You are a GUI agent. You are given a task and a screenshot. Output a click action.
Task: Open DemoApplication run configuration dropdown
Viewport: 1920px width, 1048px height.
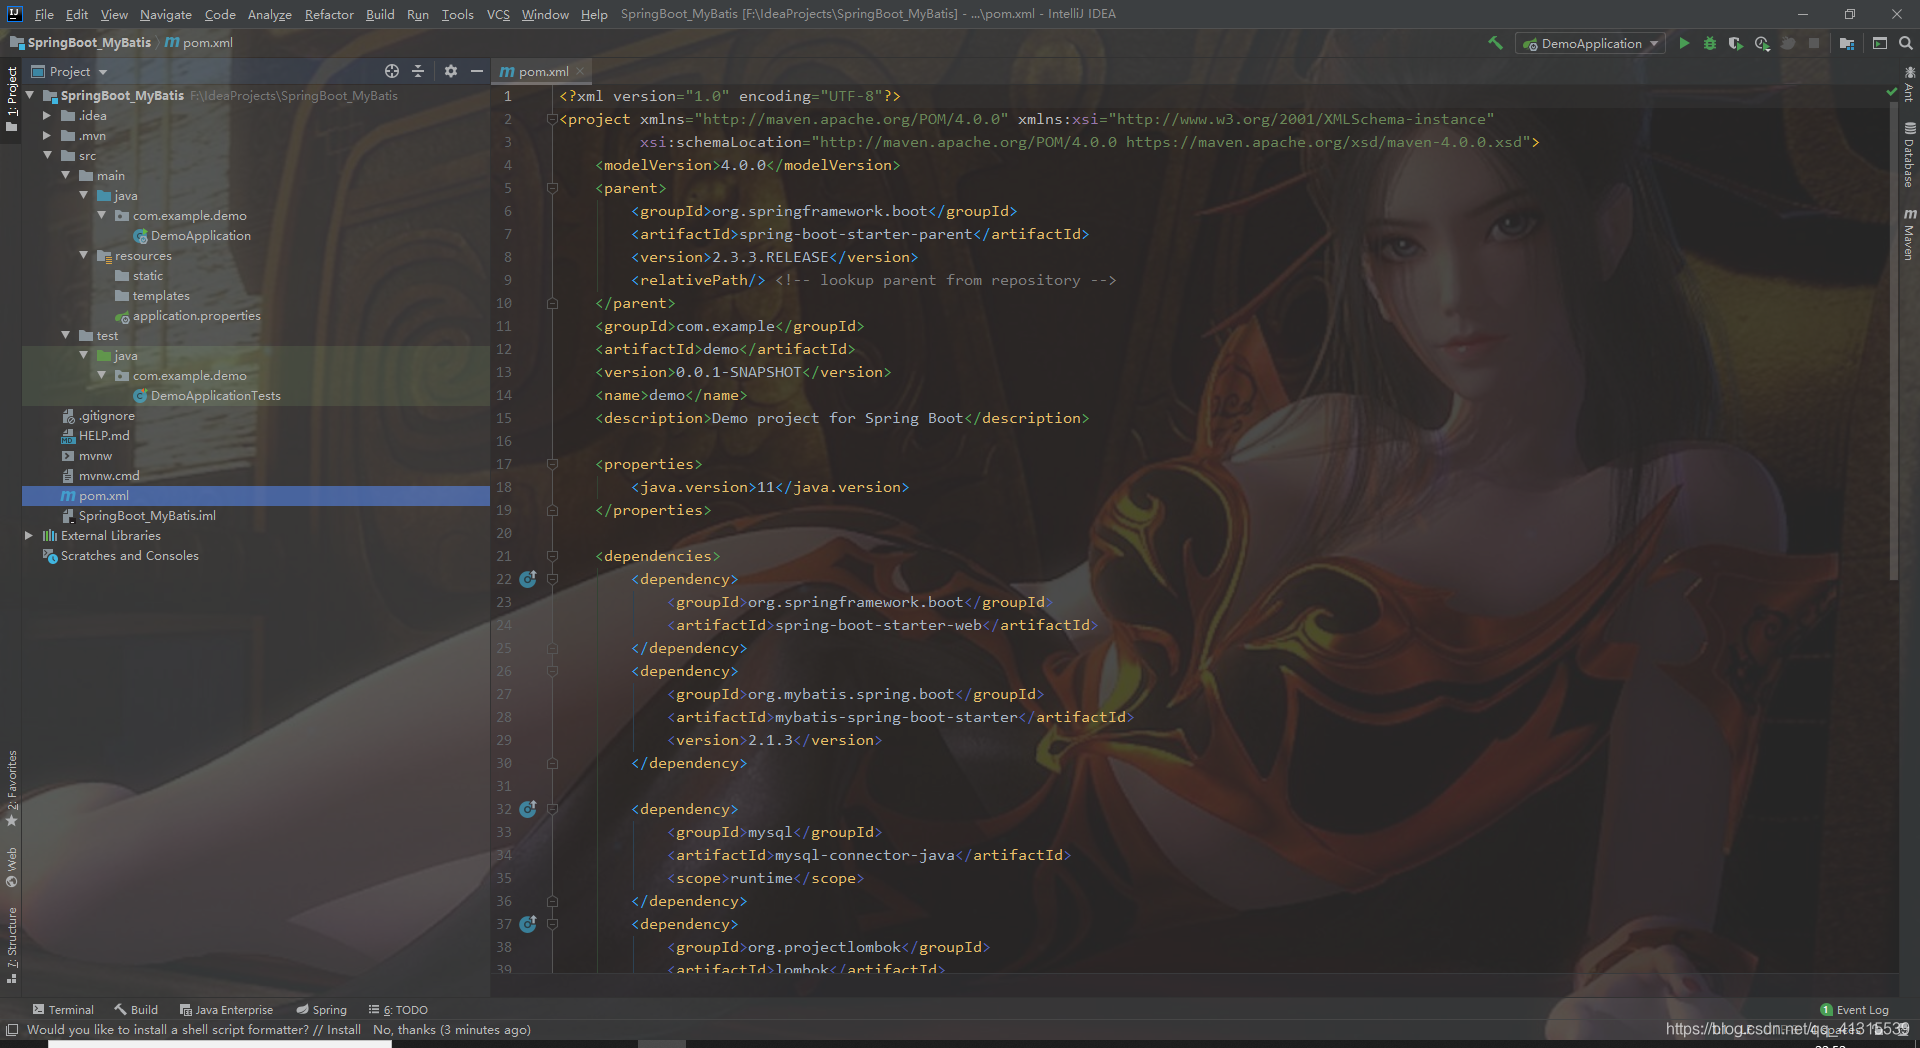point(1590,43)
